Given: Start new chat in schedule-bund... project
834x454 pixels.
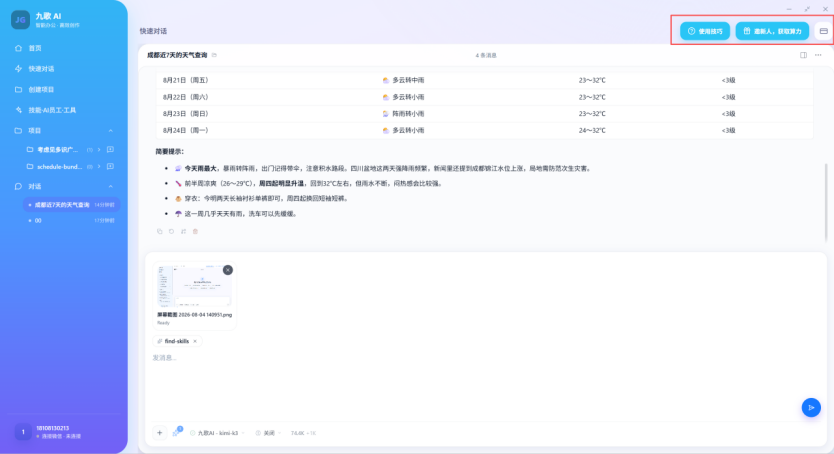Looking at the screenshot, I should coord(110,166).
